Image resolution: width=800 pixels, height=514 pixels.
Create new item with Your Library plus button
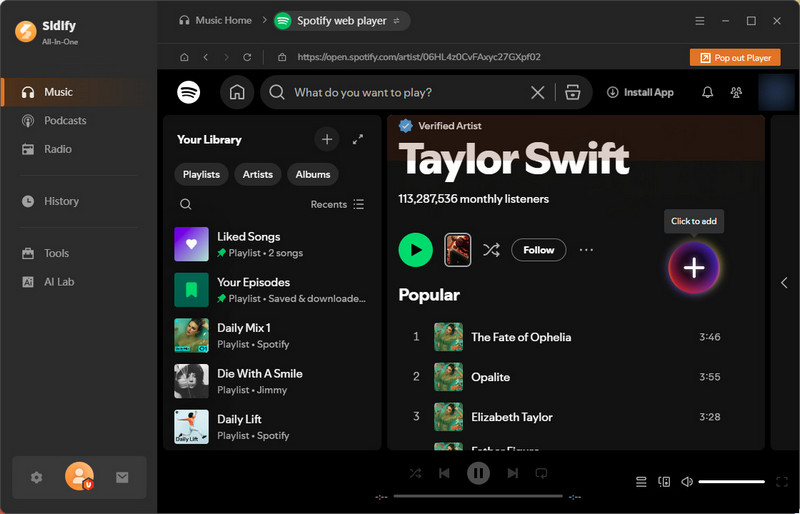click(327, 139)
